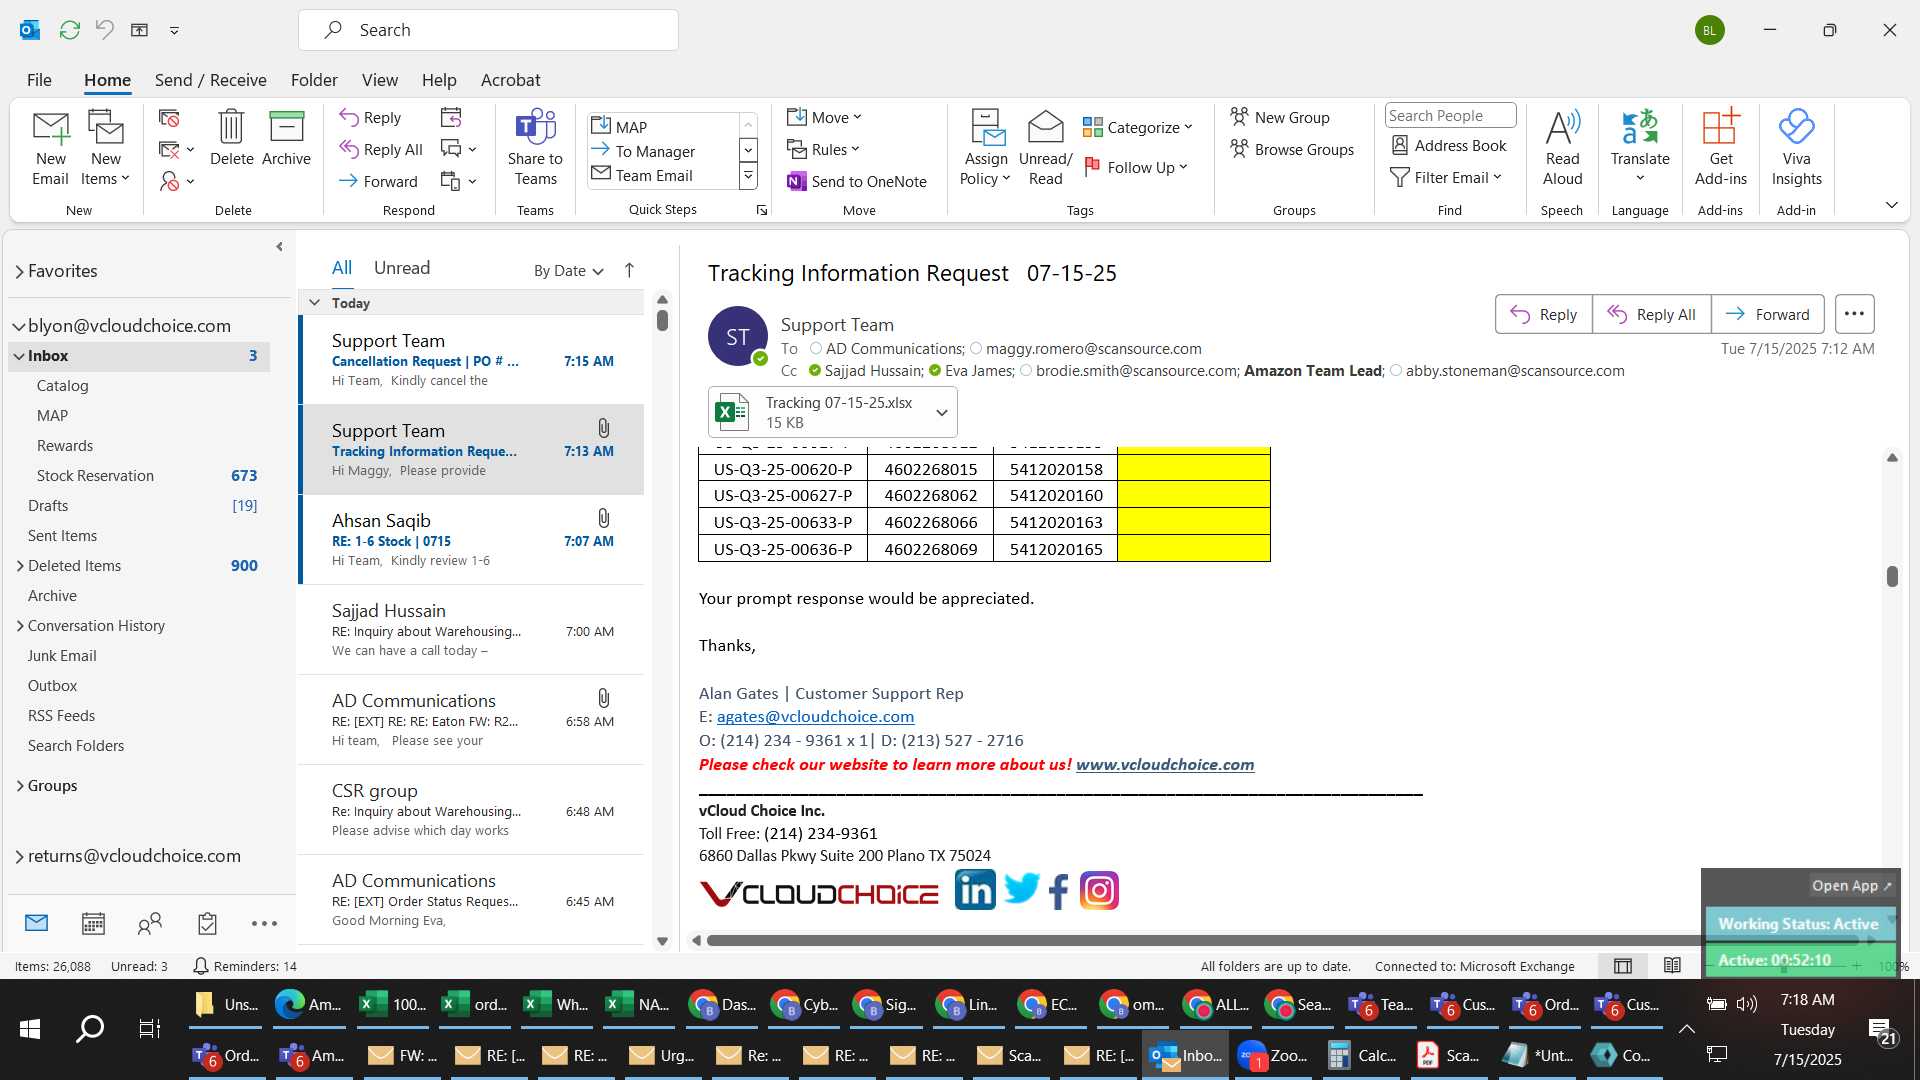Open the Rules dropdown
Screen dimensions: 1920x1080
(x=823, y=149)
